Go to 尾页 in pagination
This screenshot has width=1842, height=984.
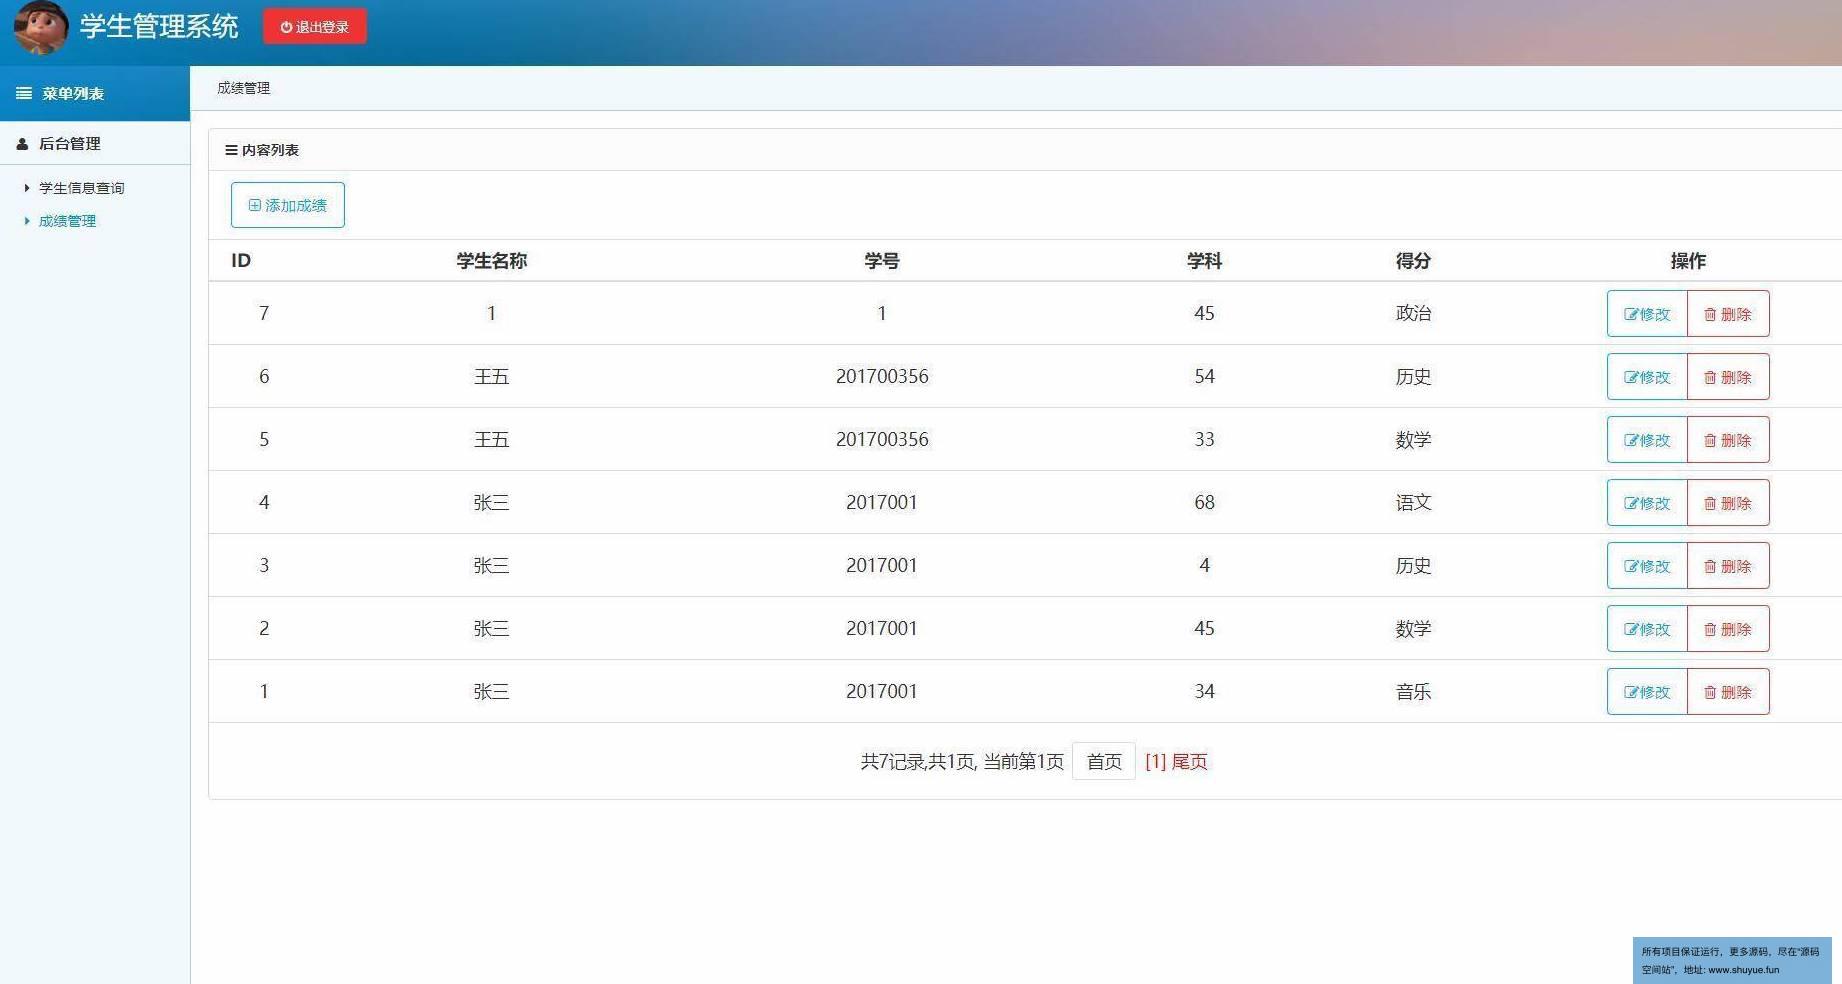pyautogui.click(x=1189, y=762)
